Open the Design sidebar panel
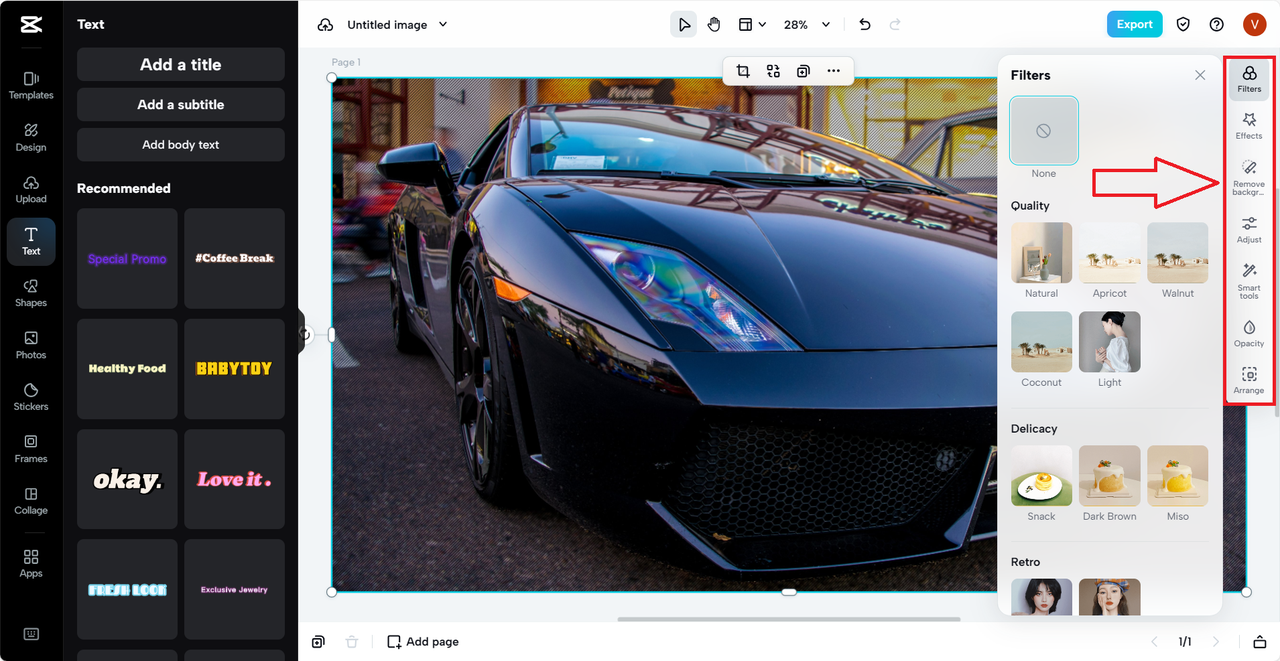Viewport: 1280px width, 661px height. 31,137
